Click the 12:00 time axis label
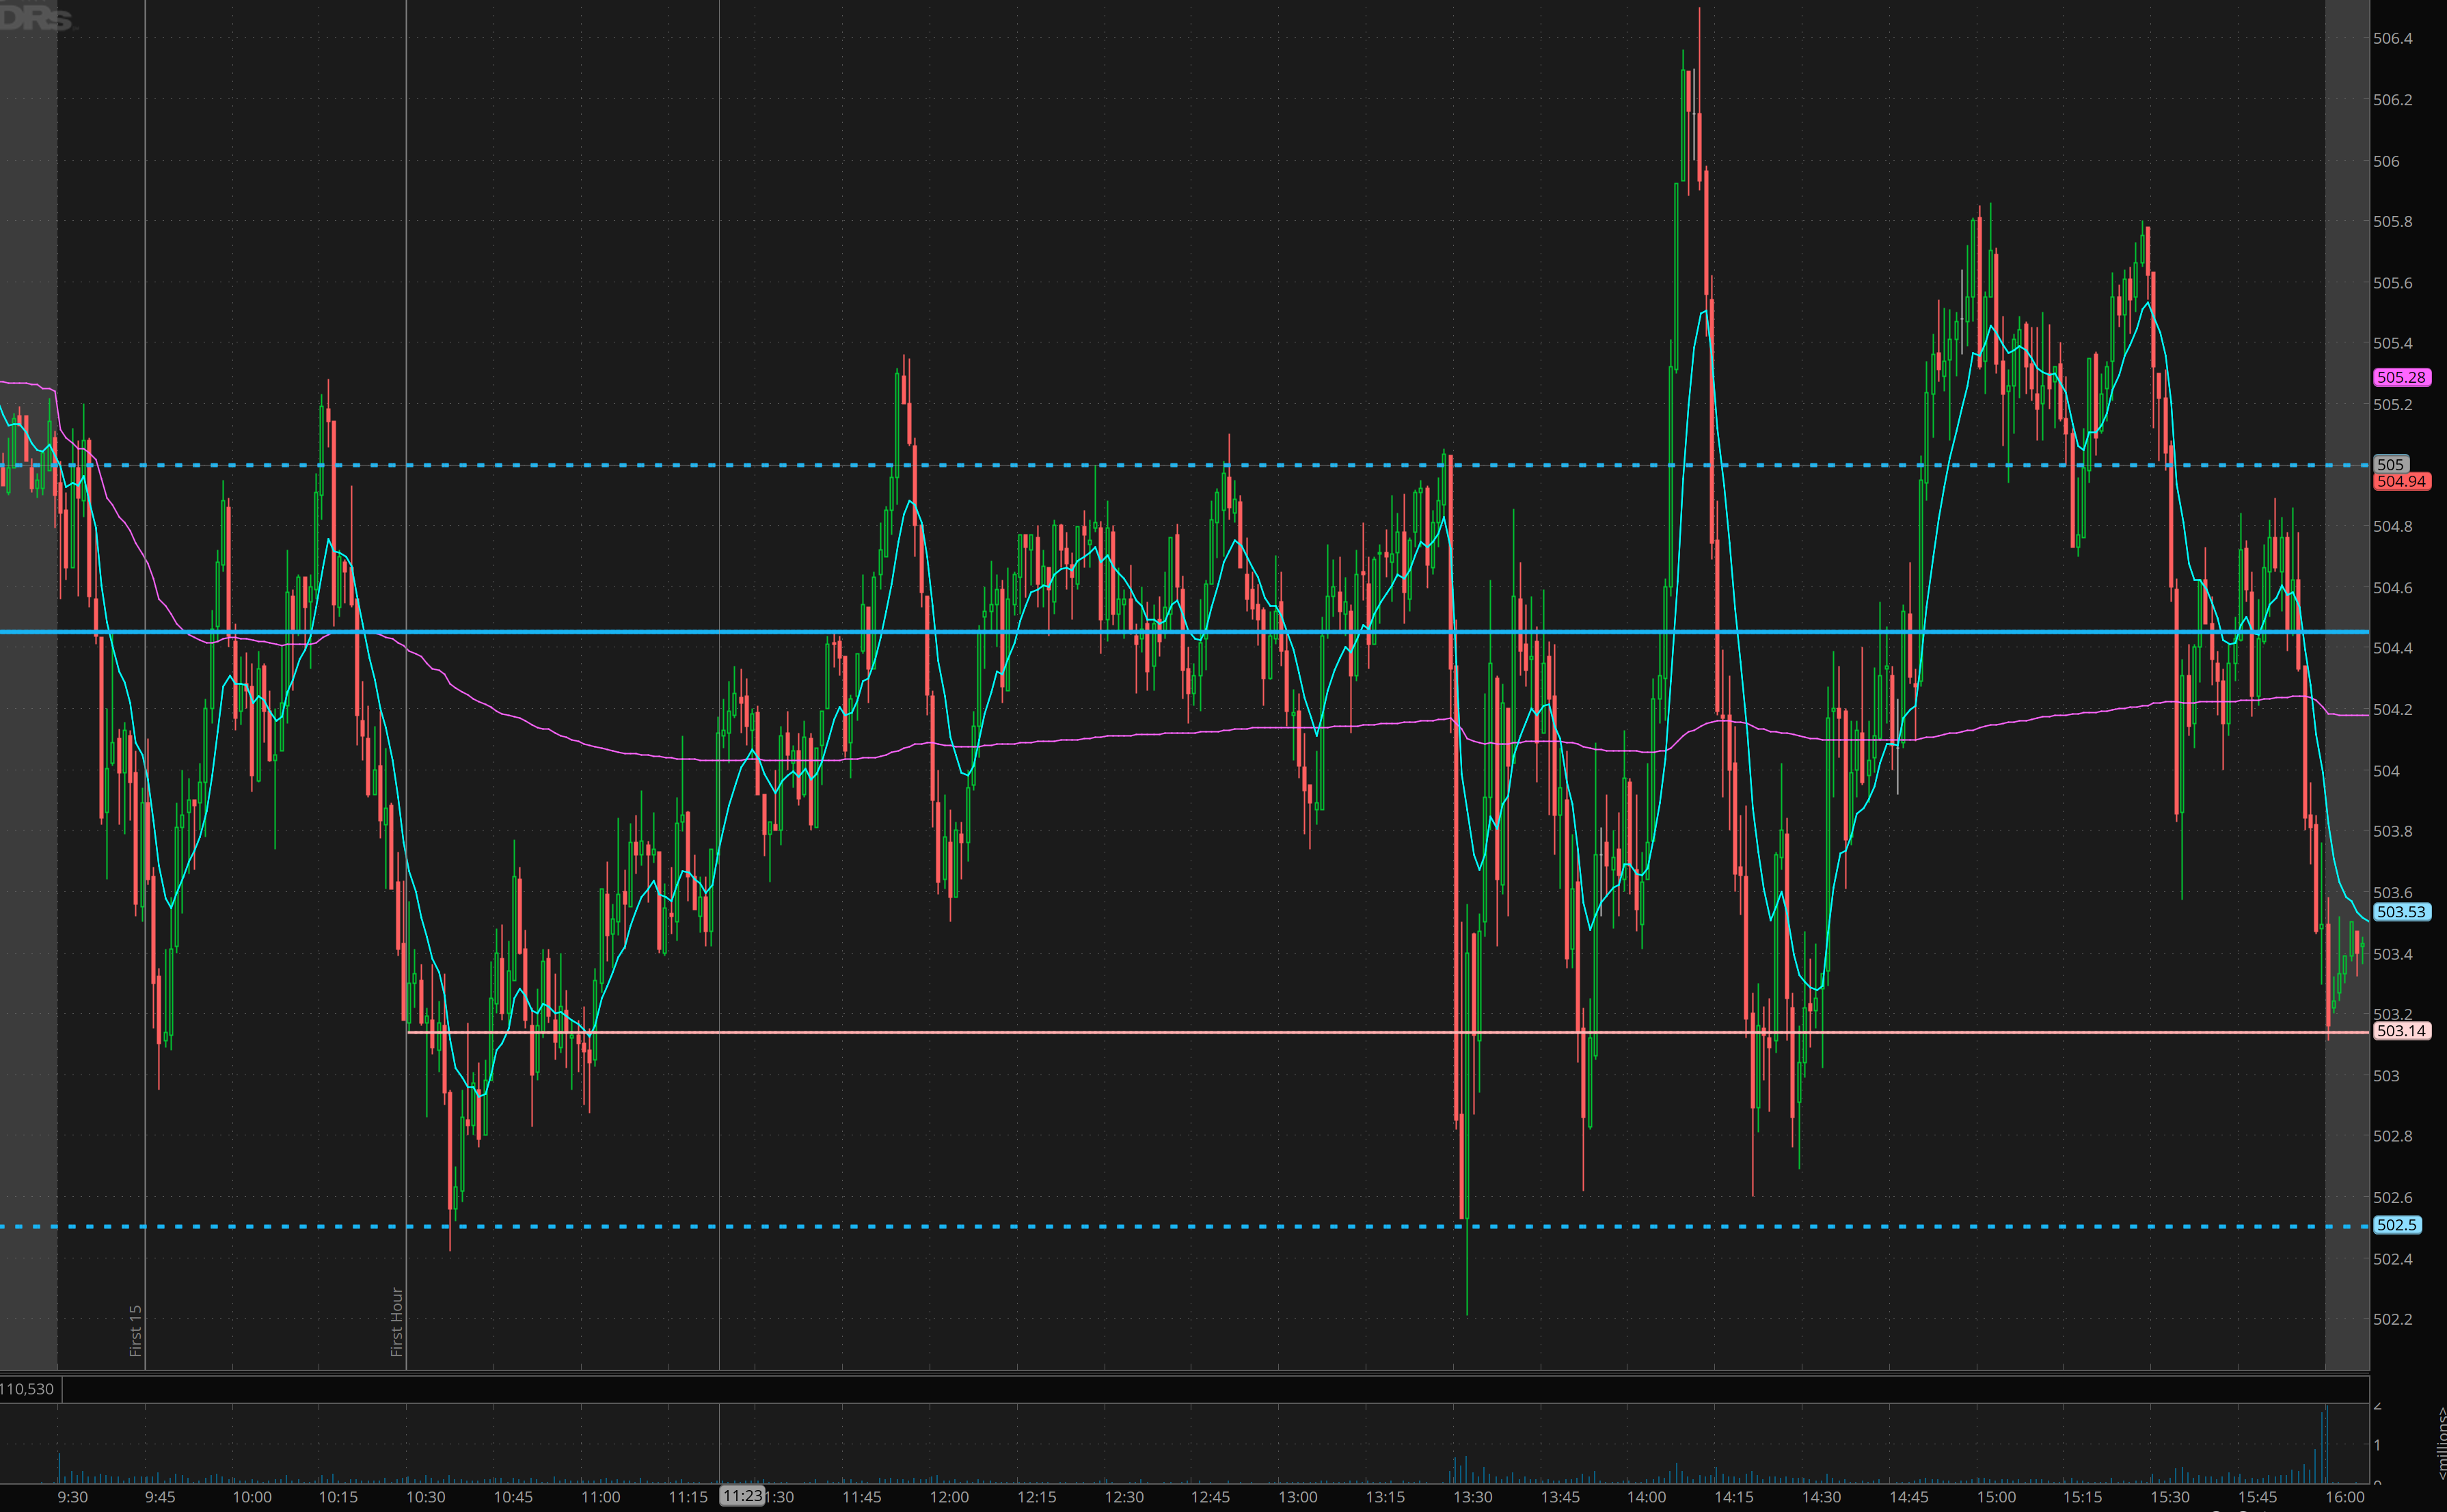 pos(949,1497)
